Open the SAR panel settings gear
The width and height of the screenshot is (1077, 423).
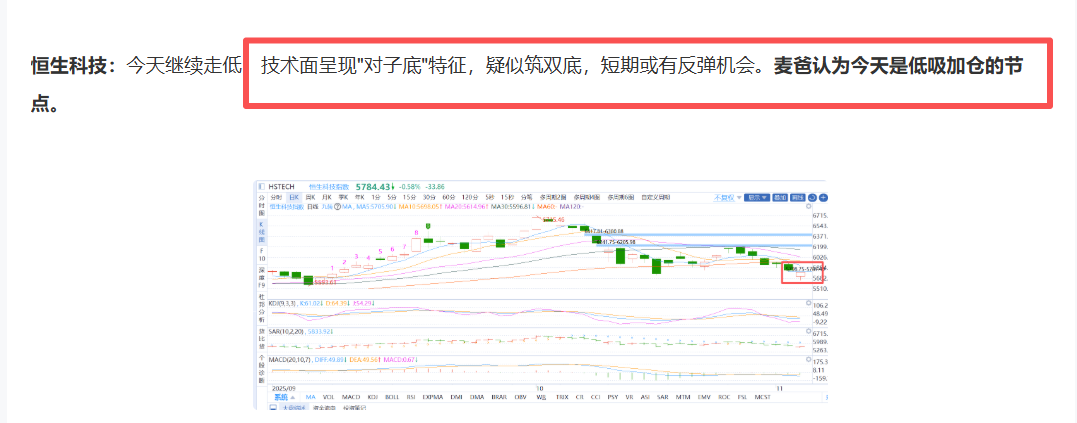coord(808,331)
